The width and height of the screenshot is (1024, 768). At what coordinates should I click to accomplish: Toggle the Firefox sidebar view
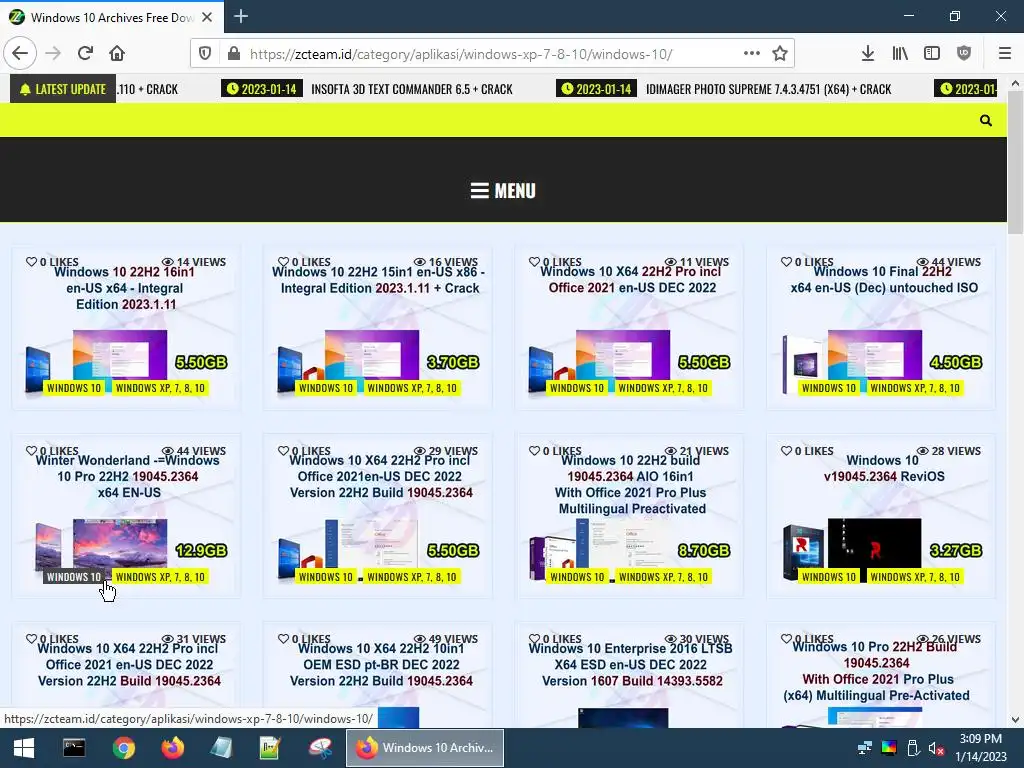932,54
